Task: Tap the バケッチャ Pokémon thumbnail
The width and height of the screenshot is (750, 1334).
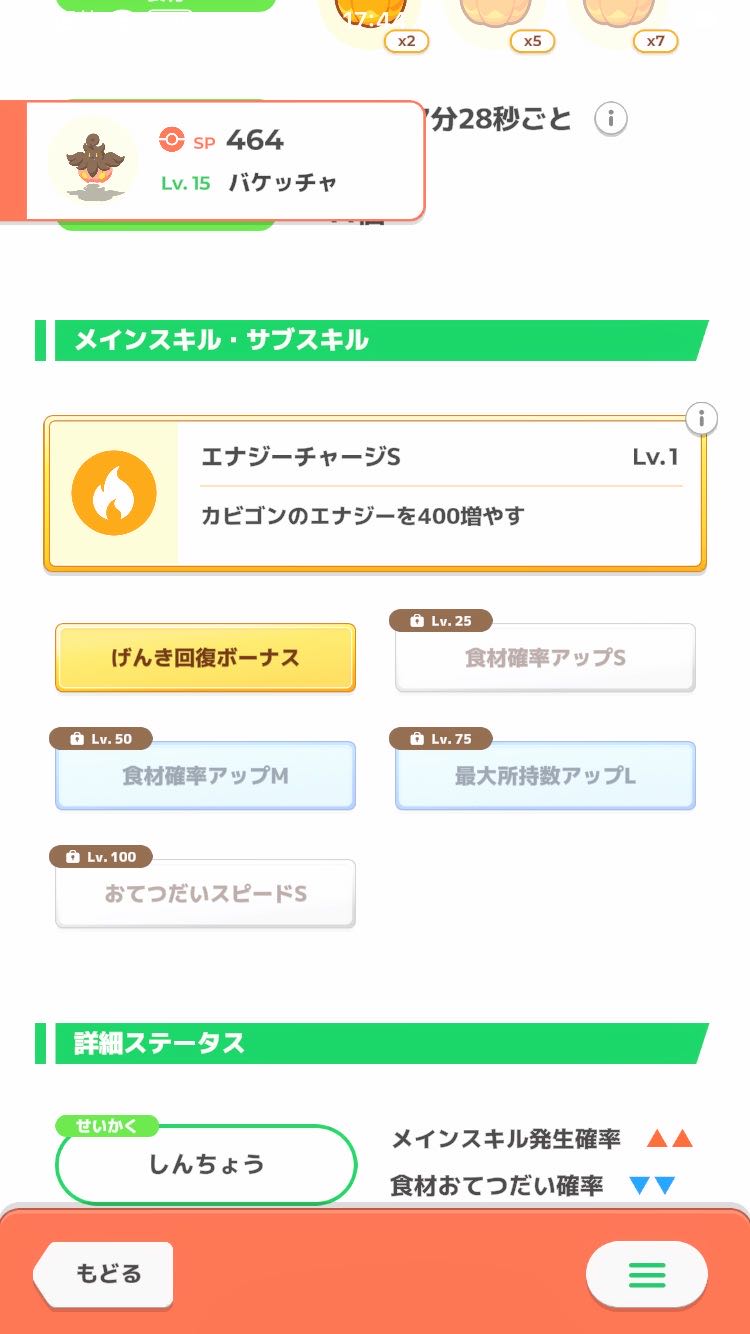Action: [x=92, y=161]
